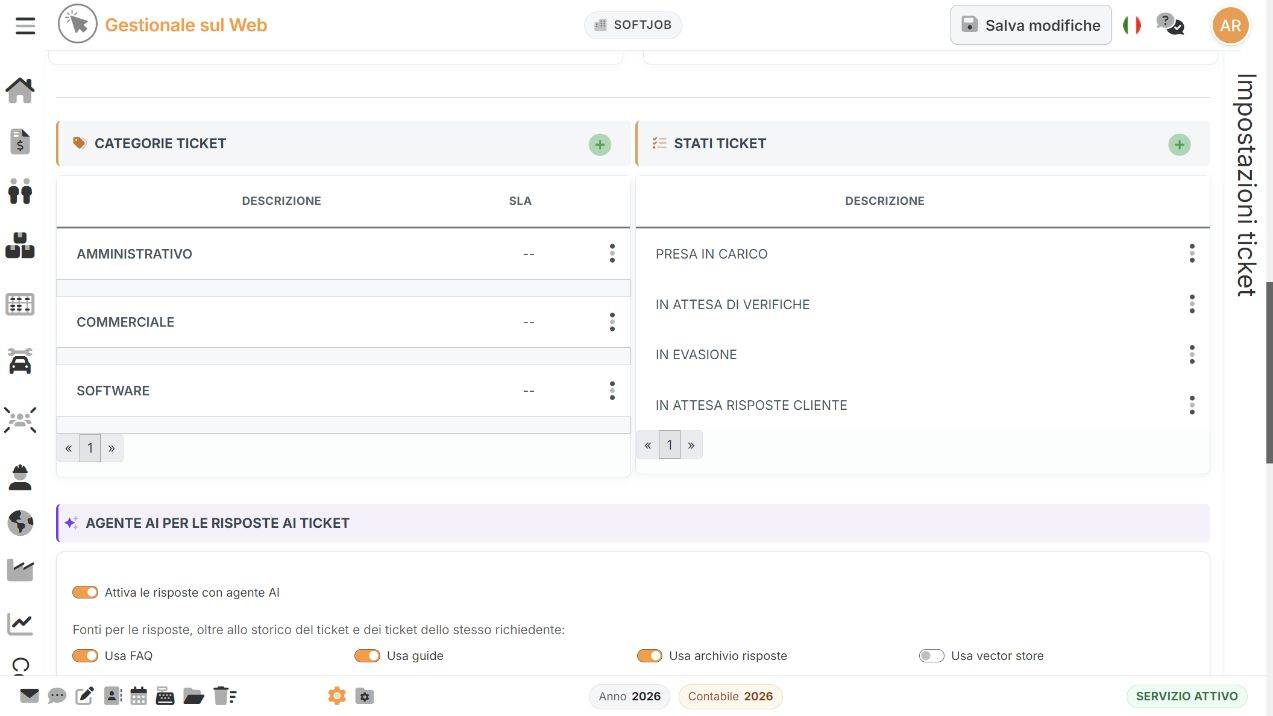Open keyboard icon in bottom toolbar

[x=165, y=697]
